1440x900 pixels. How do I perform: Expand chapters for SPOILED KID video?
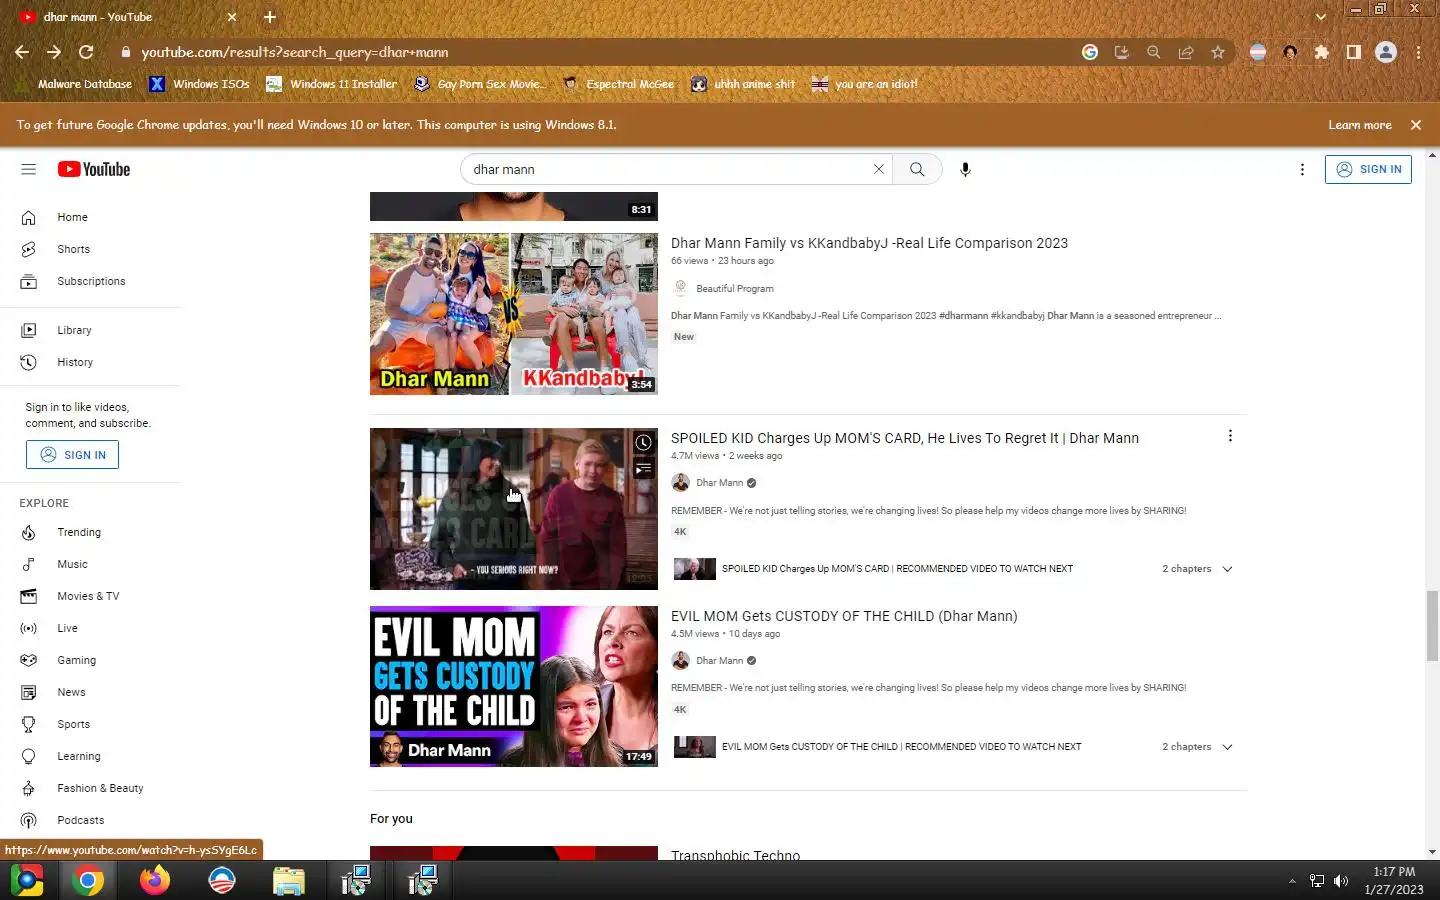(x=1227, y=569)
